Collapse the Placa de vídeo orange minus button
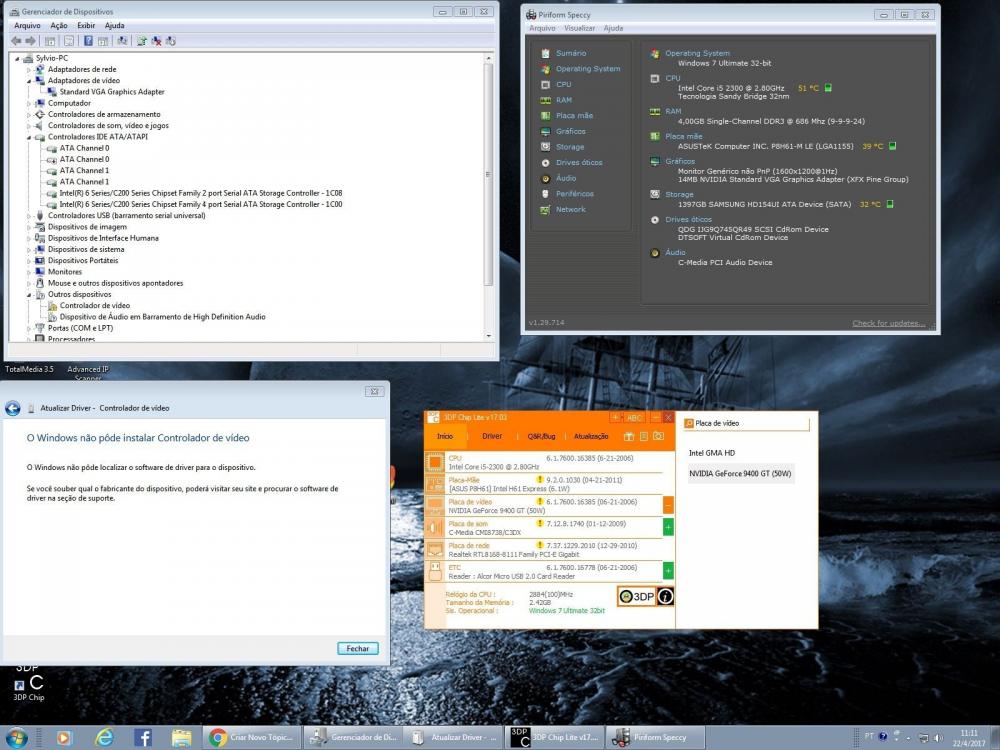Image resolution: width=1000 pixels, height=750 pixels. point(668,505)
